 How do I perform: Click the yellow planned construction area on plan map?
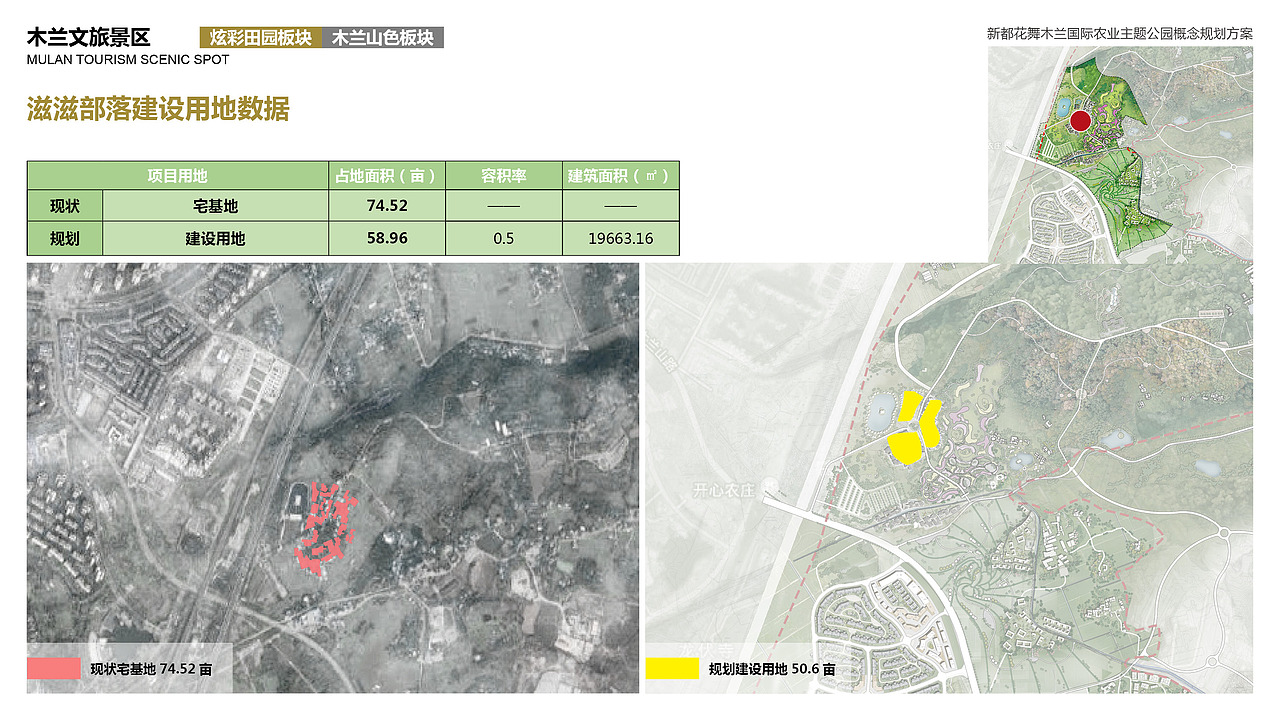(x=913, y=428)
